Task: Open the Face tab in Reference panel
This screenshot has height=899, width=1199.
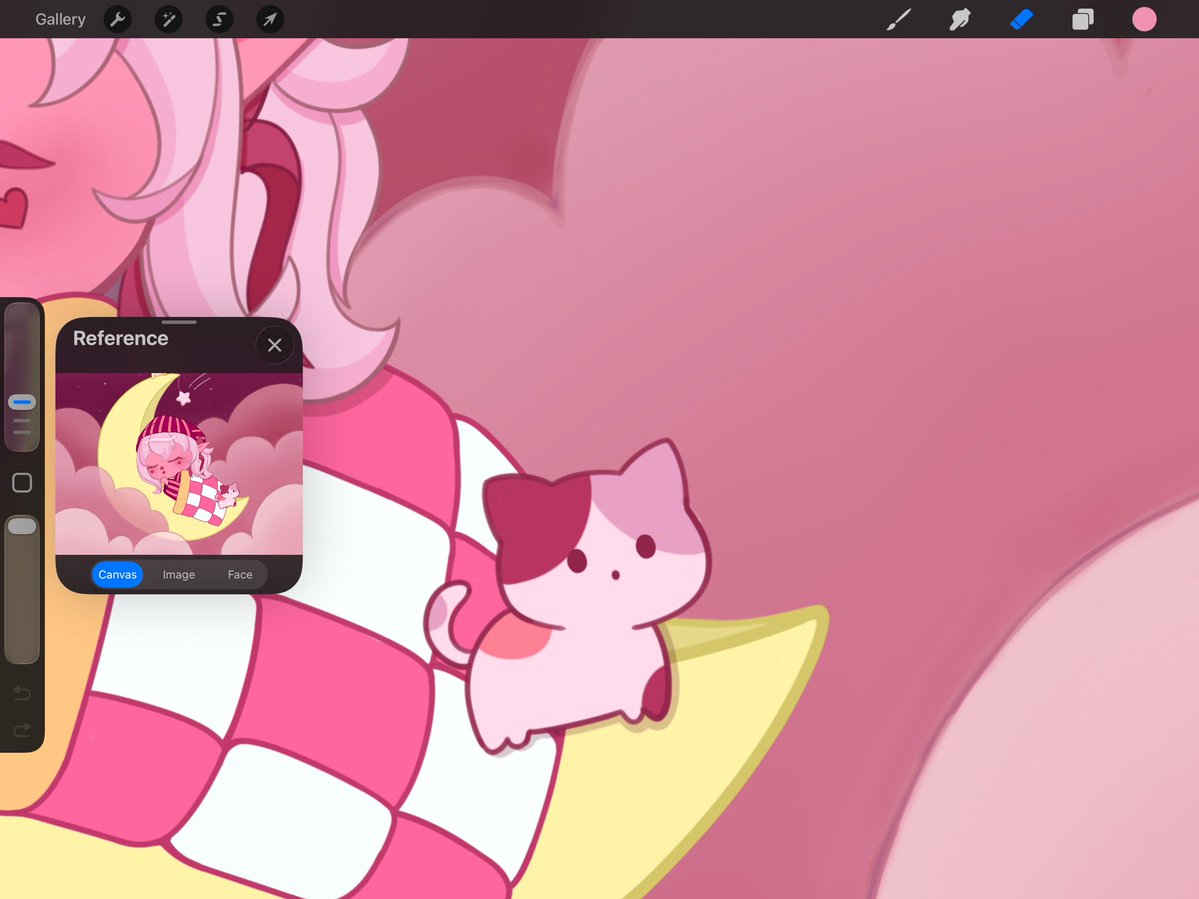Action: [239, 574]
